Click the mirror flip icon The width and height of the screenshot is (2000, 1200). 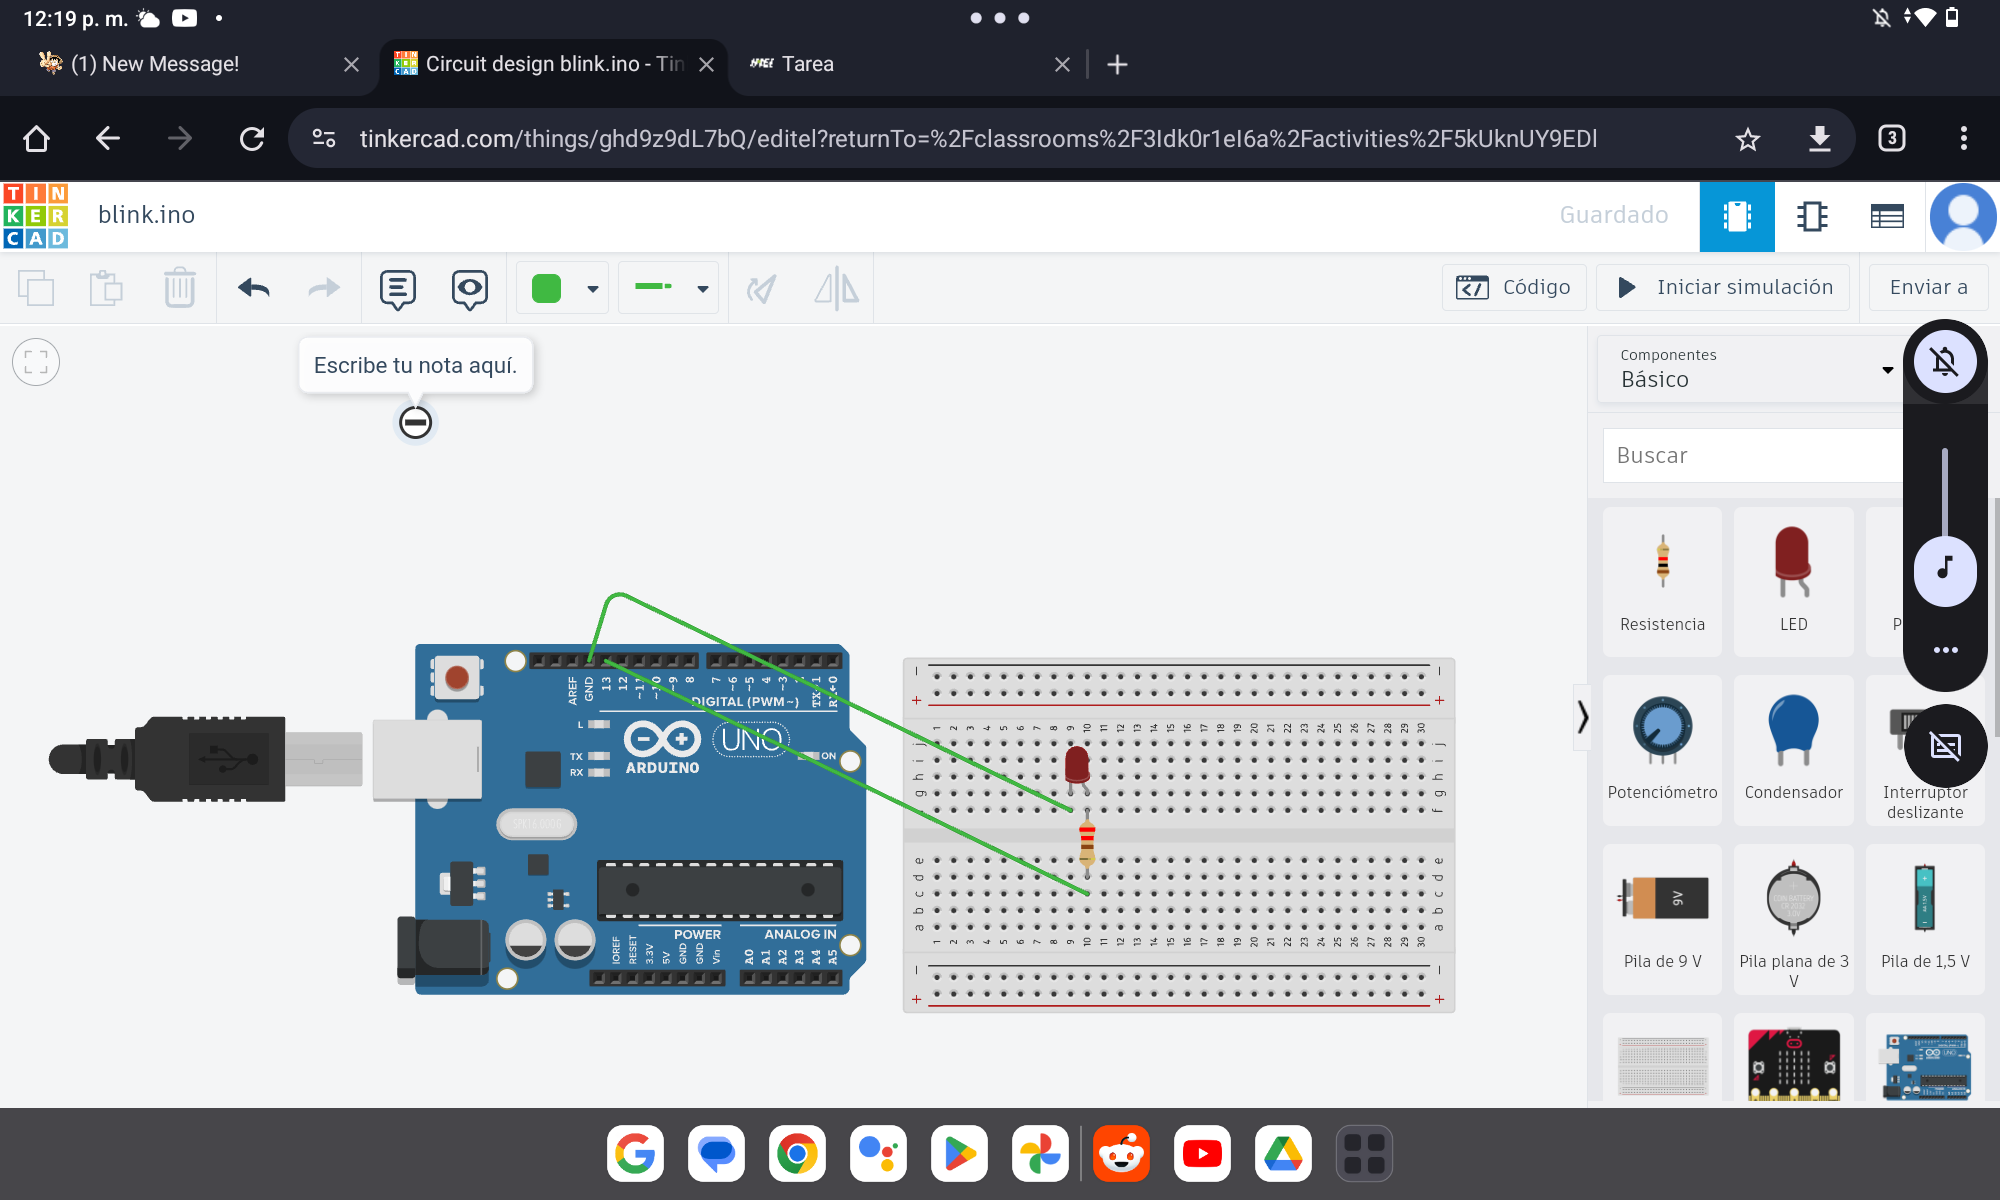coord(836,289)
